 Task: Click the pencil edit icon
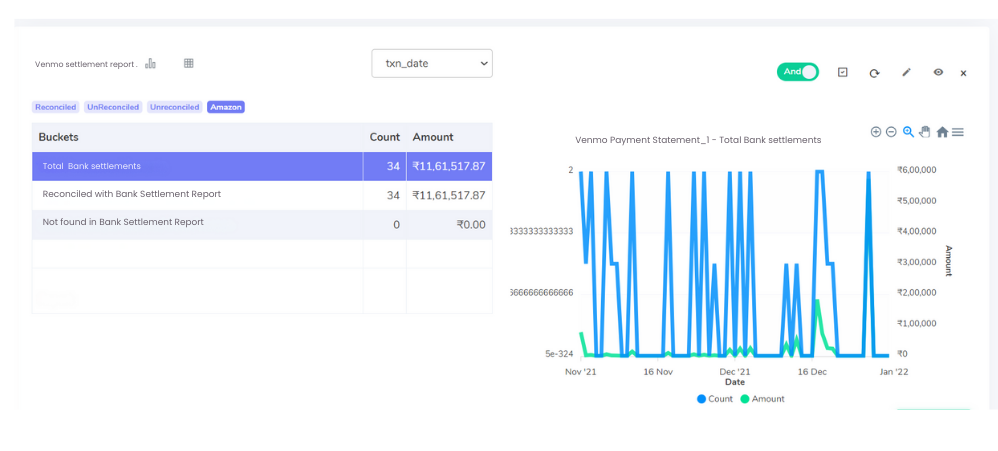[906, 72]
